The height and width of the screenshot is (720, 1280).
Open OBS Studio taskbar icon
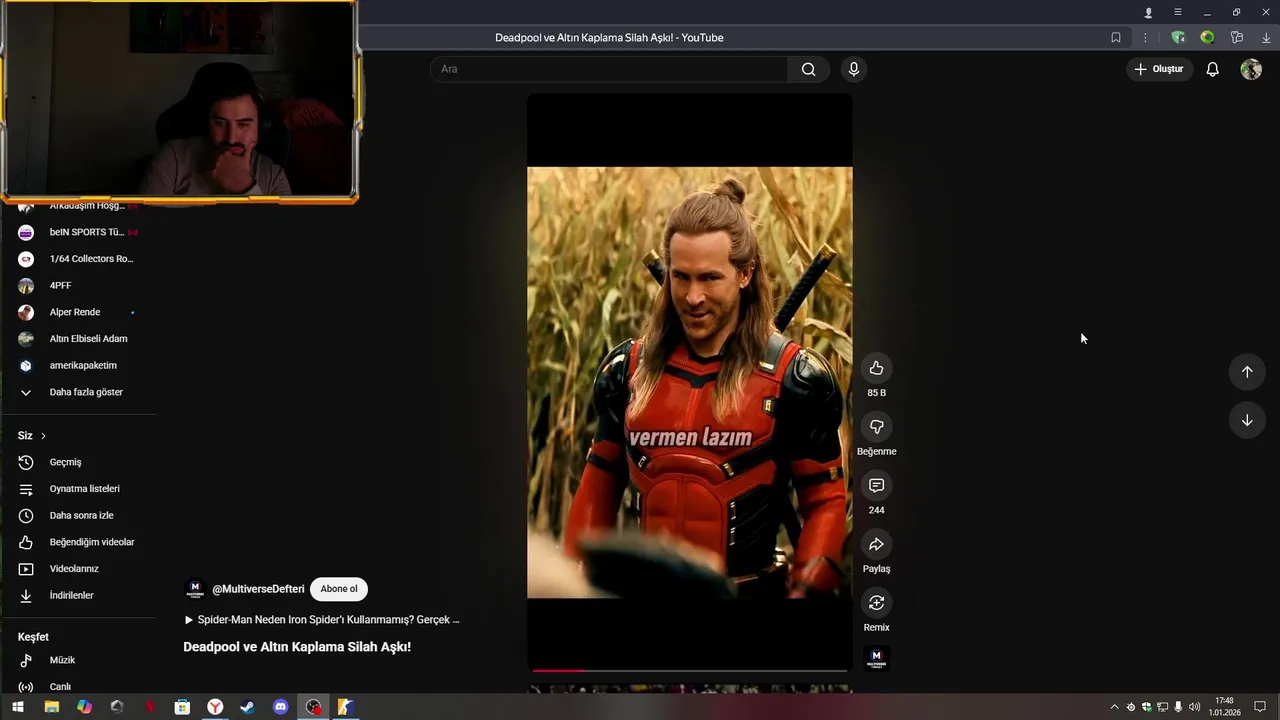tap(314, 707)
